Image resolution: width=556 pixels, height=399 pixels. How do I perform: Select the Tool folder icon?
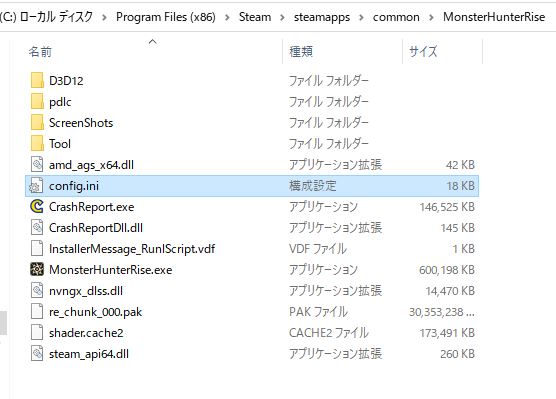point(37,144)
